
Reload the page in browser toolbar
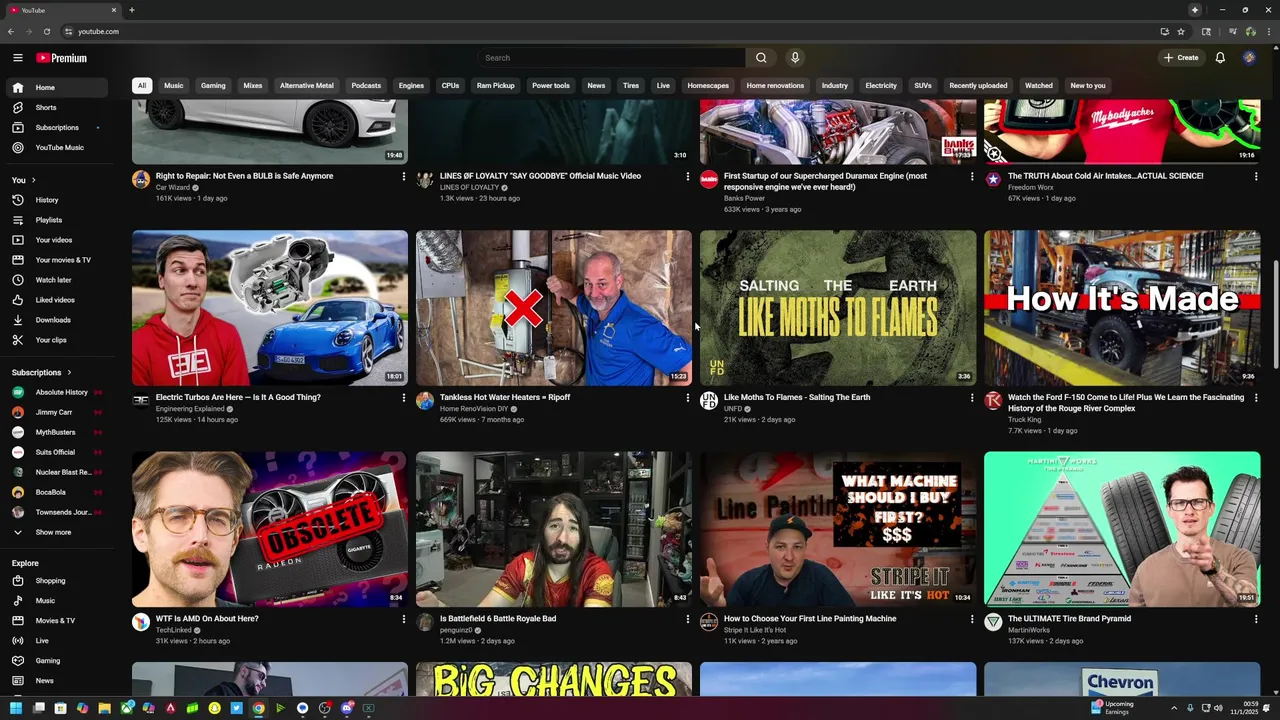coord(47,31)
